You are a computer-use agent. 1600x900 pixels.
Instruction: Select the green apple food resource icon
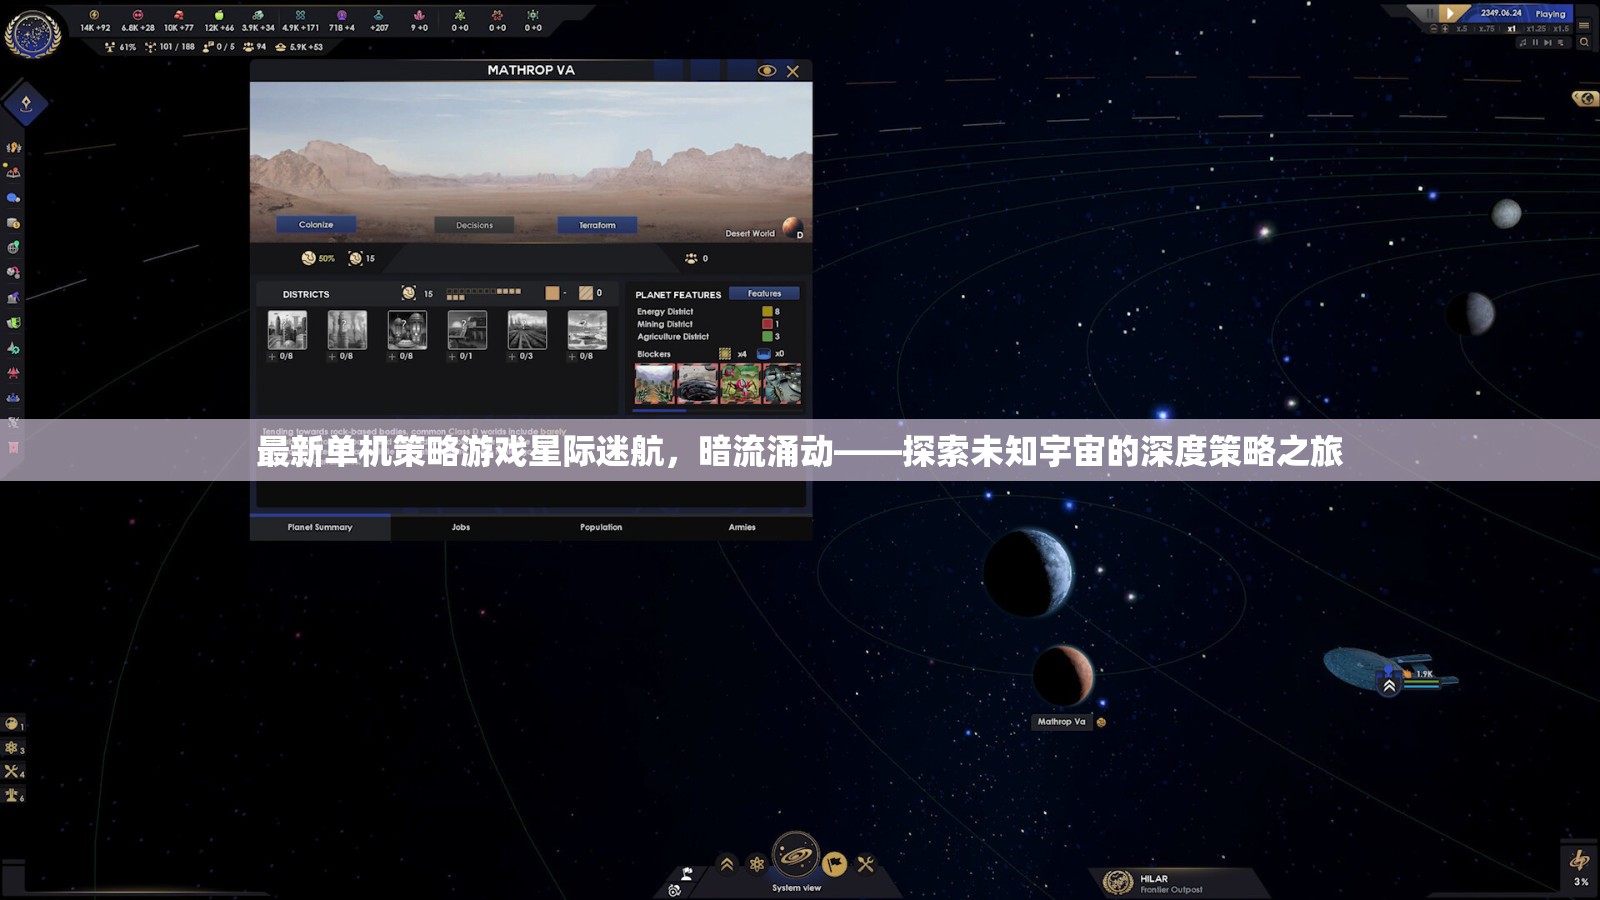click(x=219, y=15)
